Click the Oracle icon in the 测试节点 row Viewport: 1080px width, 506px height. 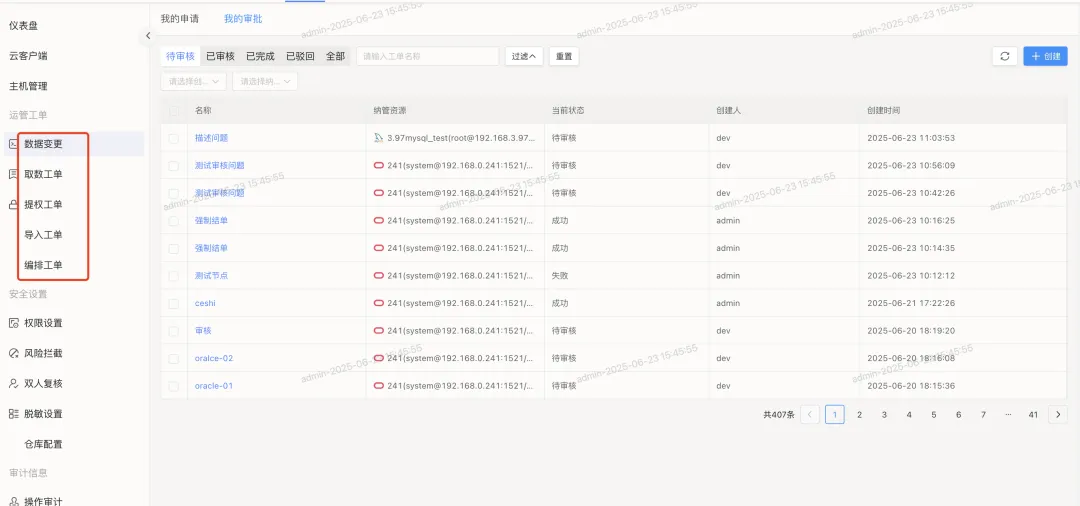pyautogui.click(x=378, y=275)
